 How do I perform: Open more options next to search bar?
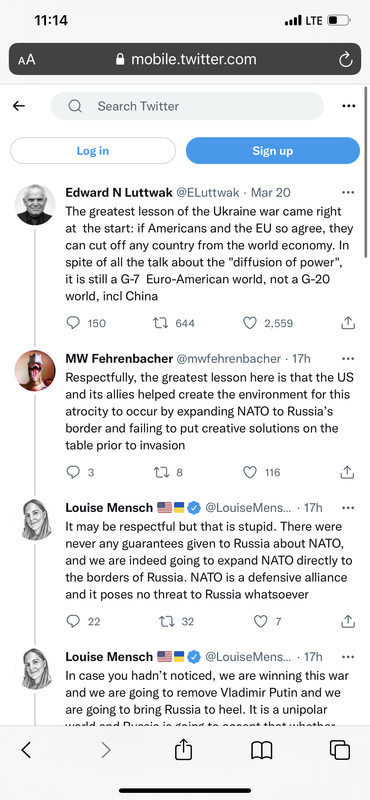tap(349, 106)
